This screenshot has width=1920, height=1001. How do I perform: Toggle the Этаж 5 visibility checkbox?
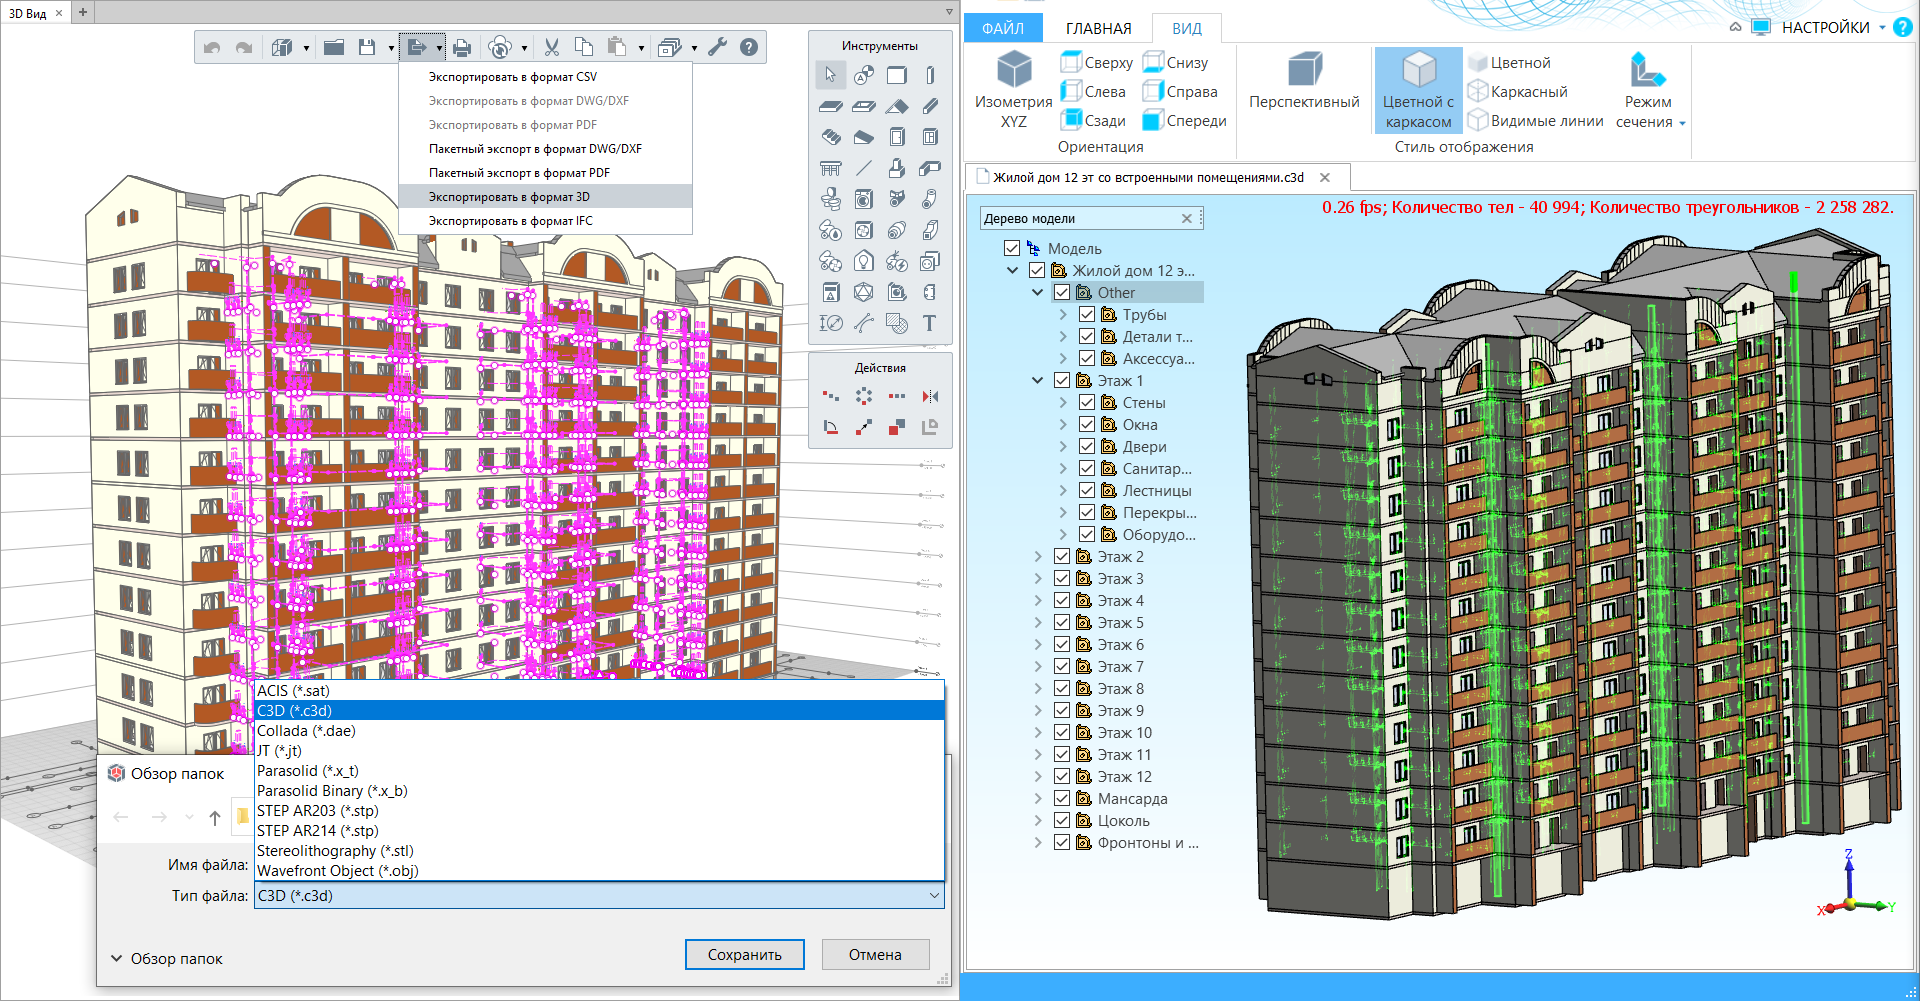(1062, 623)
